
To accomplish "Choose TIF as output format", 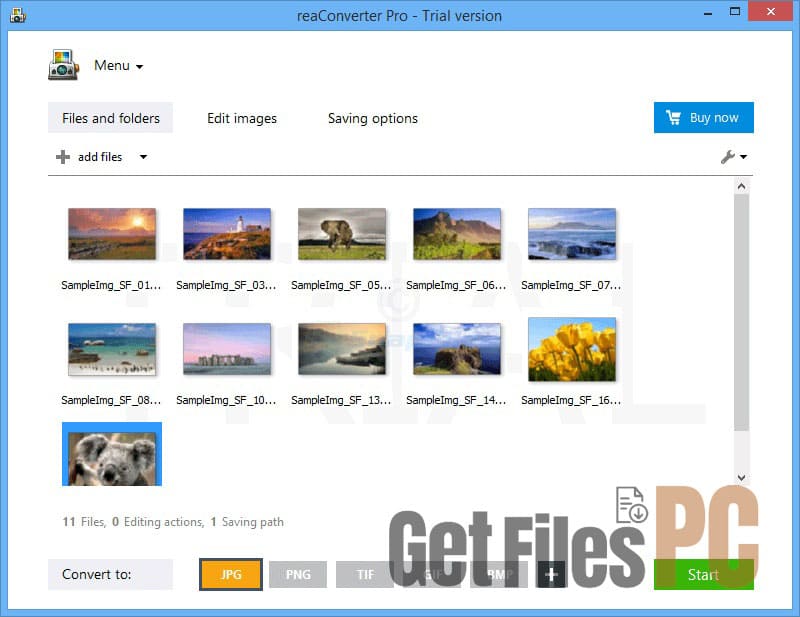I will [365, 575].
